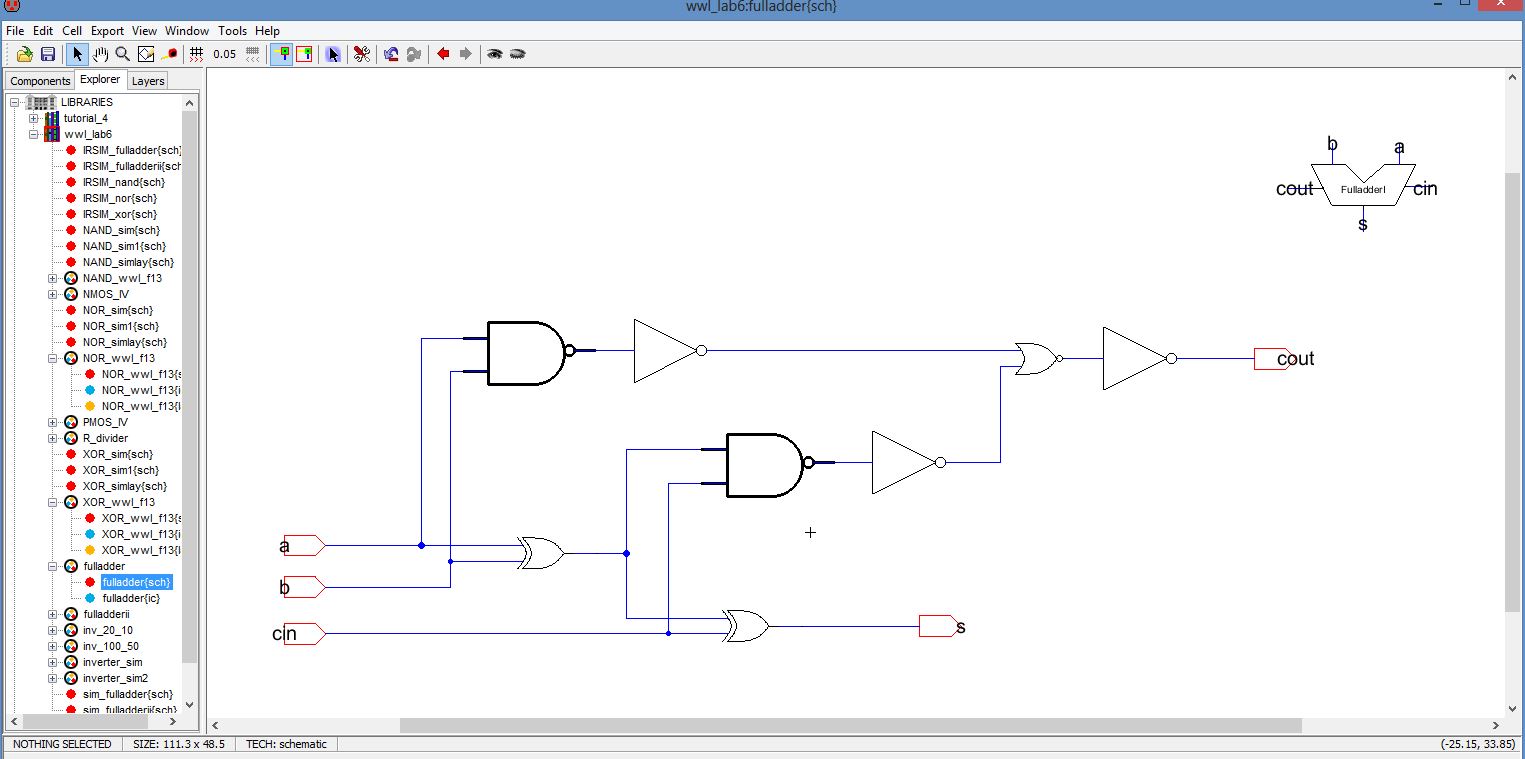The height and width of the screenshot is (759, 1525).
Task: Select the Zoom magnifier tool
Action: click(123, 54)
